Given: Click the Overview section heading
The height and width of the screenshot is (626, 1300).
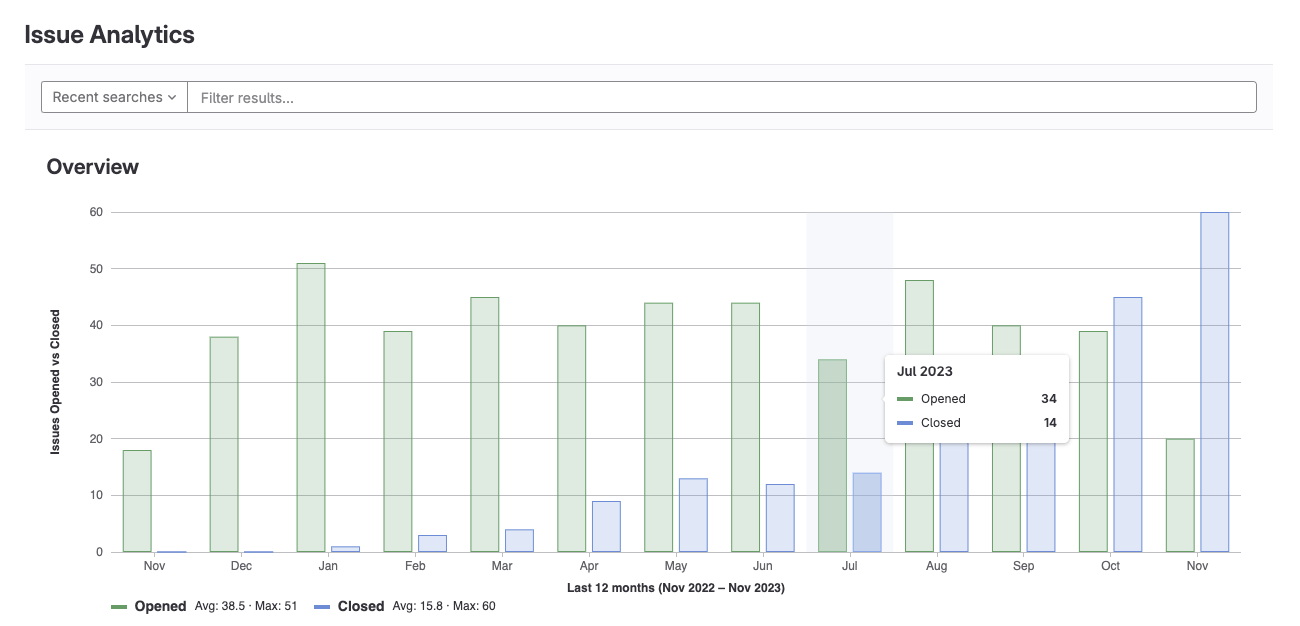Looking at the screenshot, I should (x=92, y=167).
